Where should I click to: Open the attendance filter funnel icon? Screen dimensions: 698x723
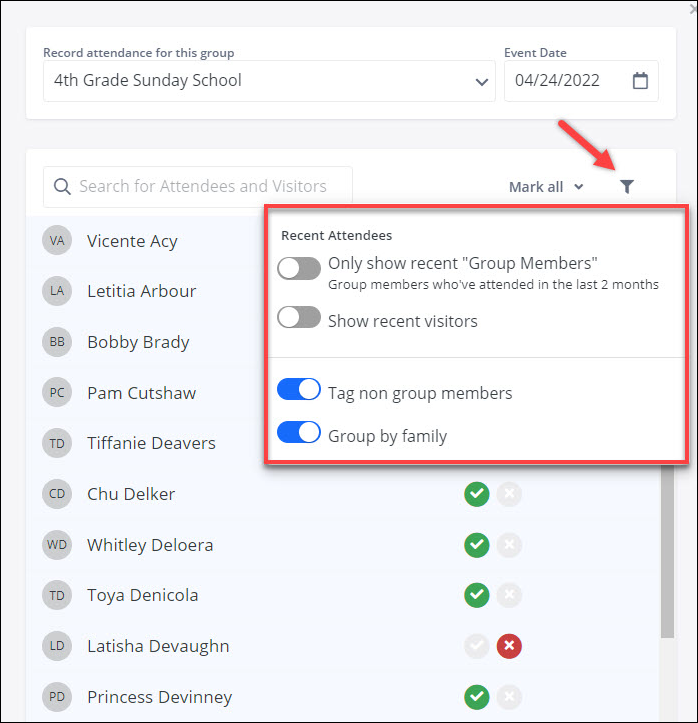tap(627, 187)
